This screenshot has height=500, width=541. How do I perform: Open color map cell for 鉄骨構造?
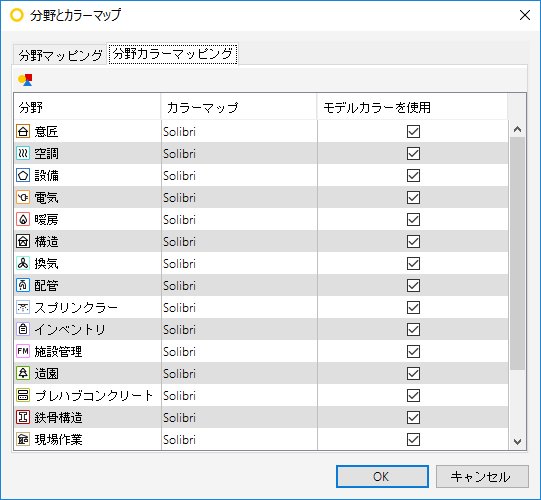pos(239,417)
